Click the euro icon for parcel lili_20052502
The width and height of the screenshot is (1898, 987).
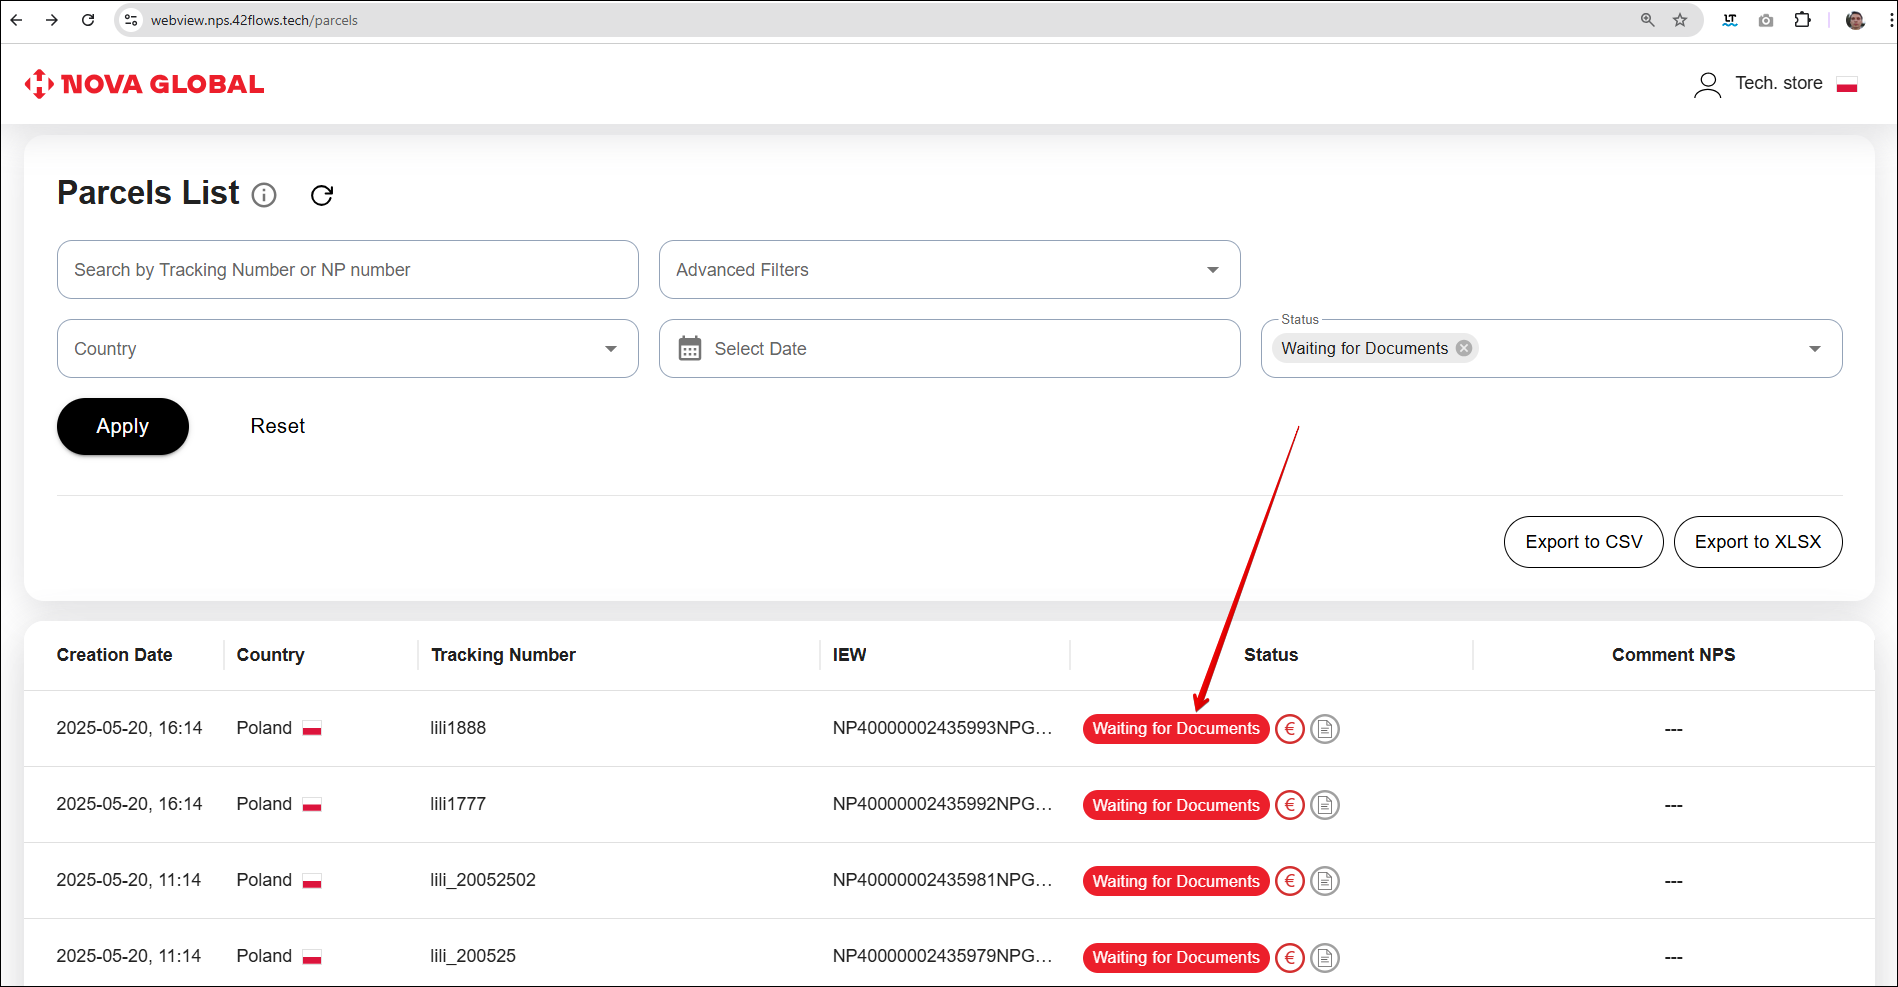[x=1290, y=881]
